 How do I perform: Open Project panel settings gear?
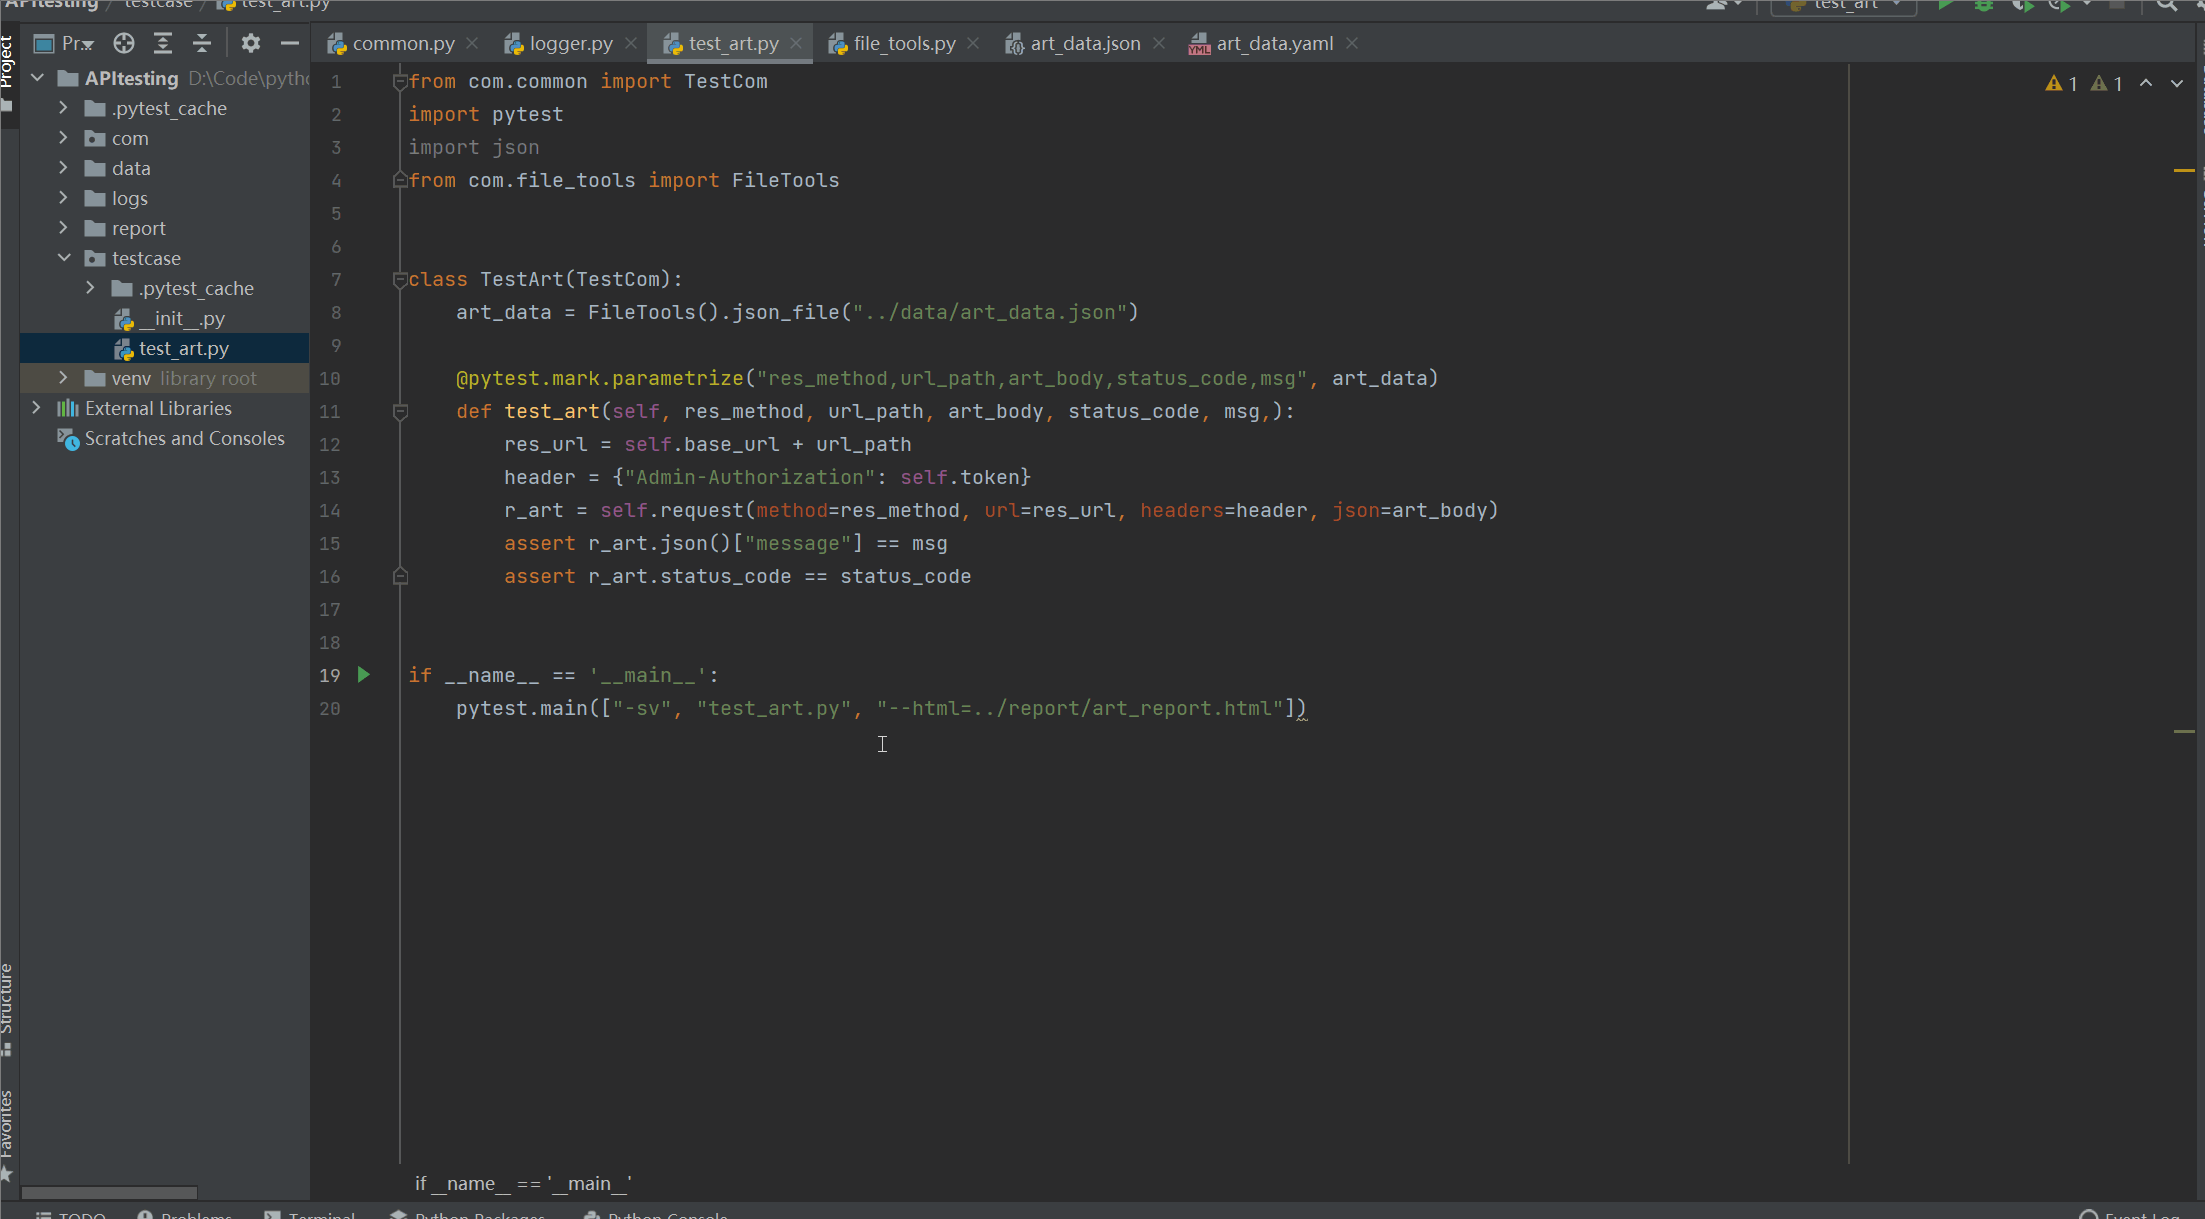tap(251, 43)
